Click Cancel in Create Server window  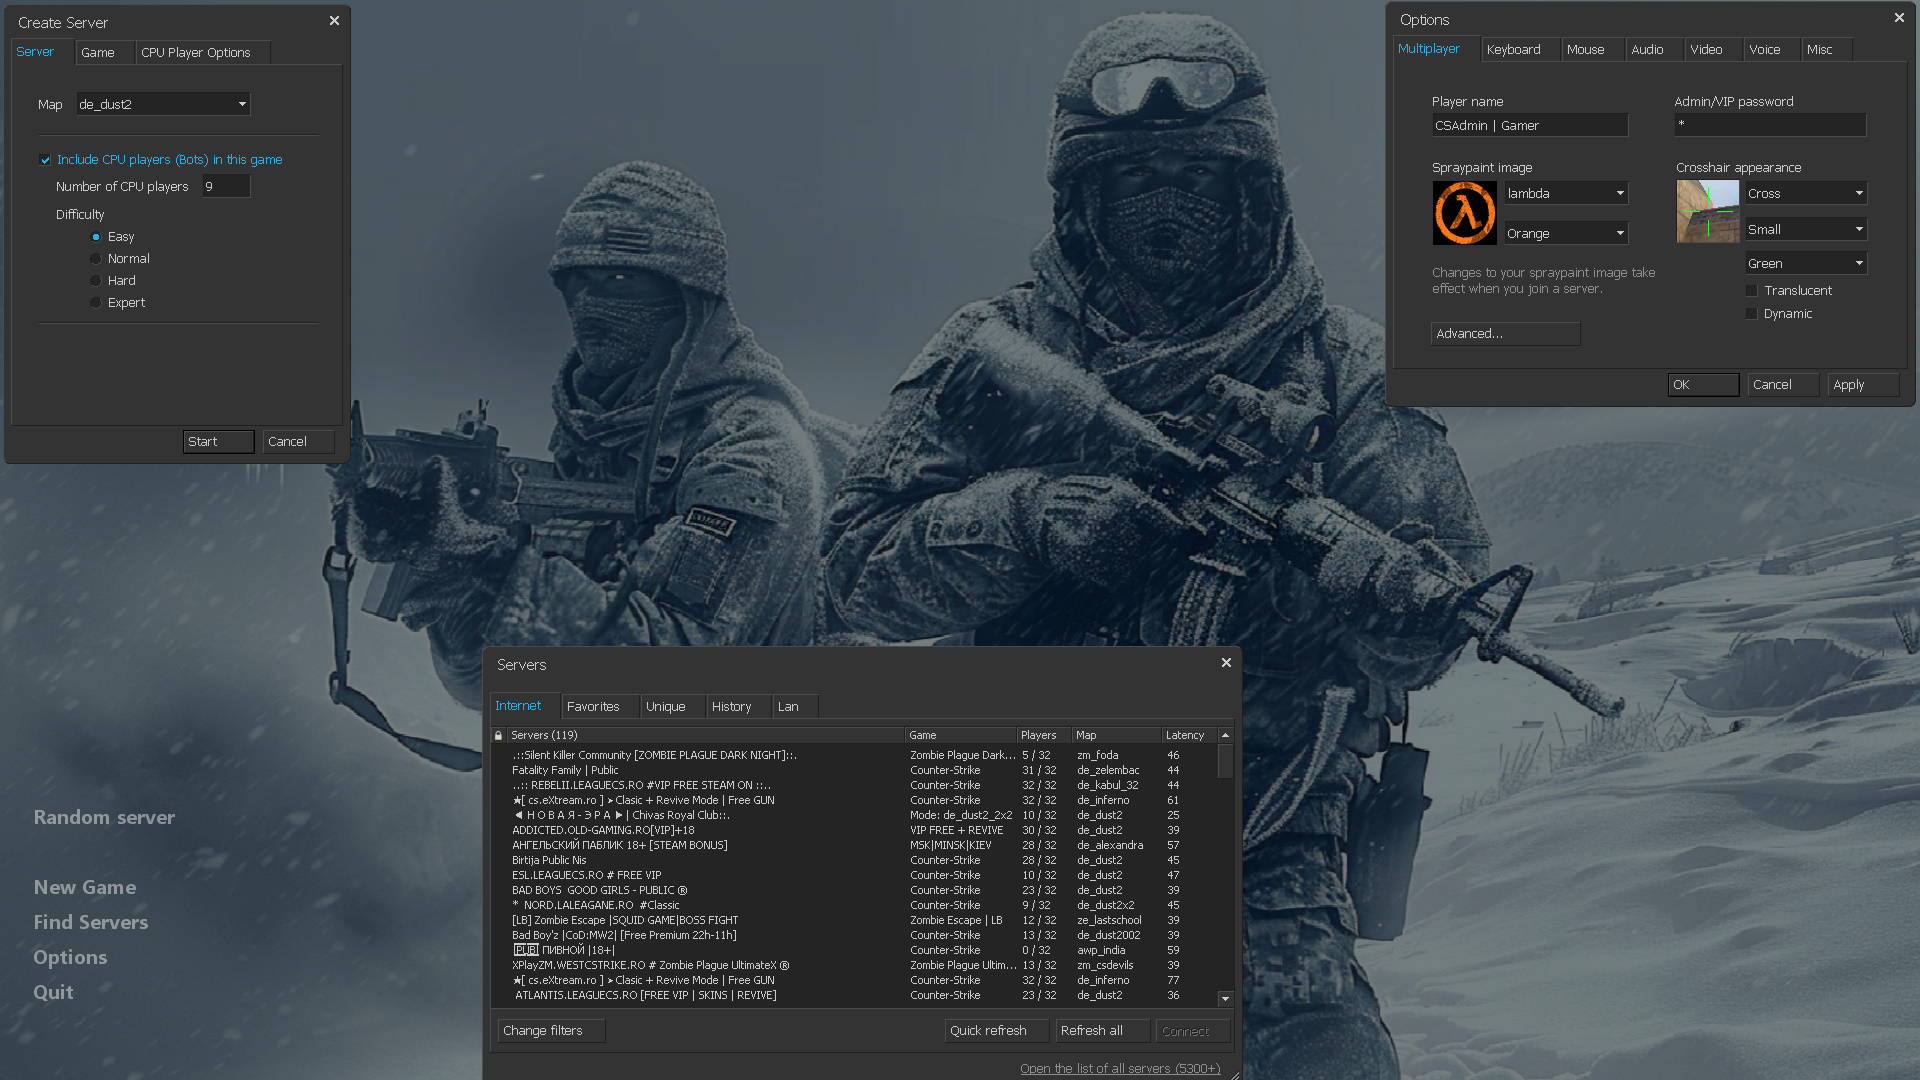pyautogui.click(x=299, y=442)
